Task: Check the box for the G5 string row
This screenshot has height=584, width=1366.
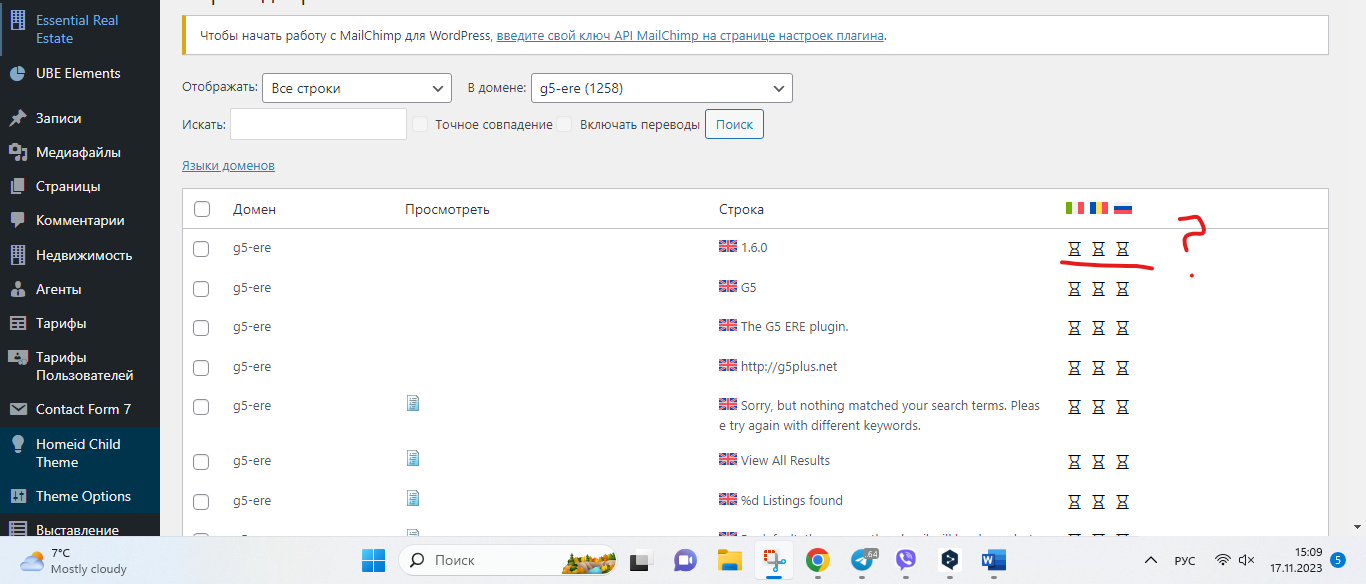Action: pyautogui.click(x=201, y=289)
